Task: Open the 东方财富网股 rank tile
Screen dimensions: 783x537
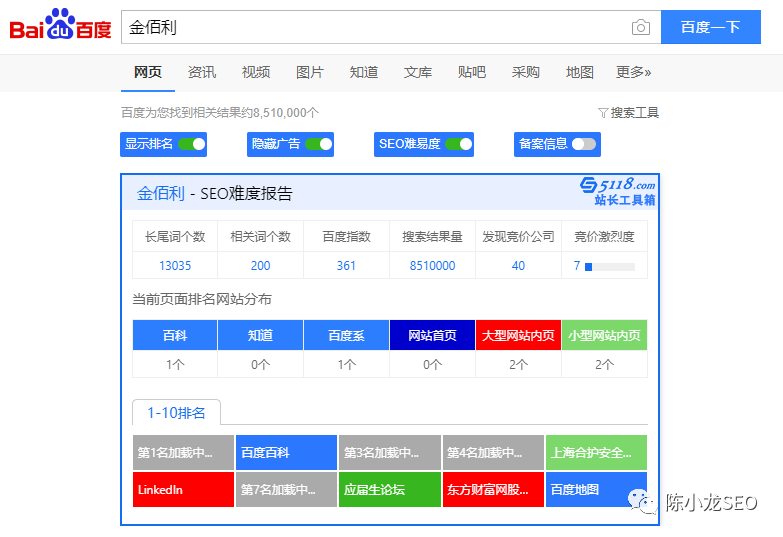Action: [493, 490]
